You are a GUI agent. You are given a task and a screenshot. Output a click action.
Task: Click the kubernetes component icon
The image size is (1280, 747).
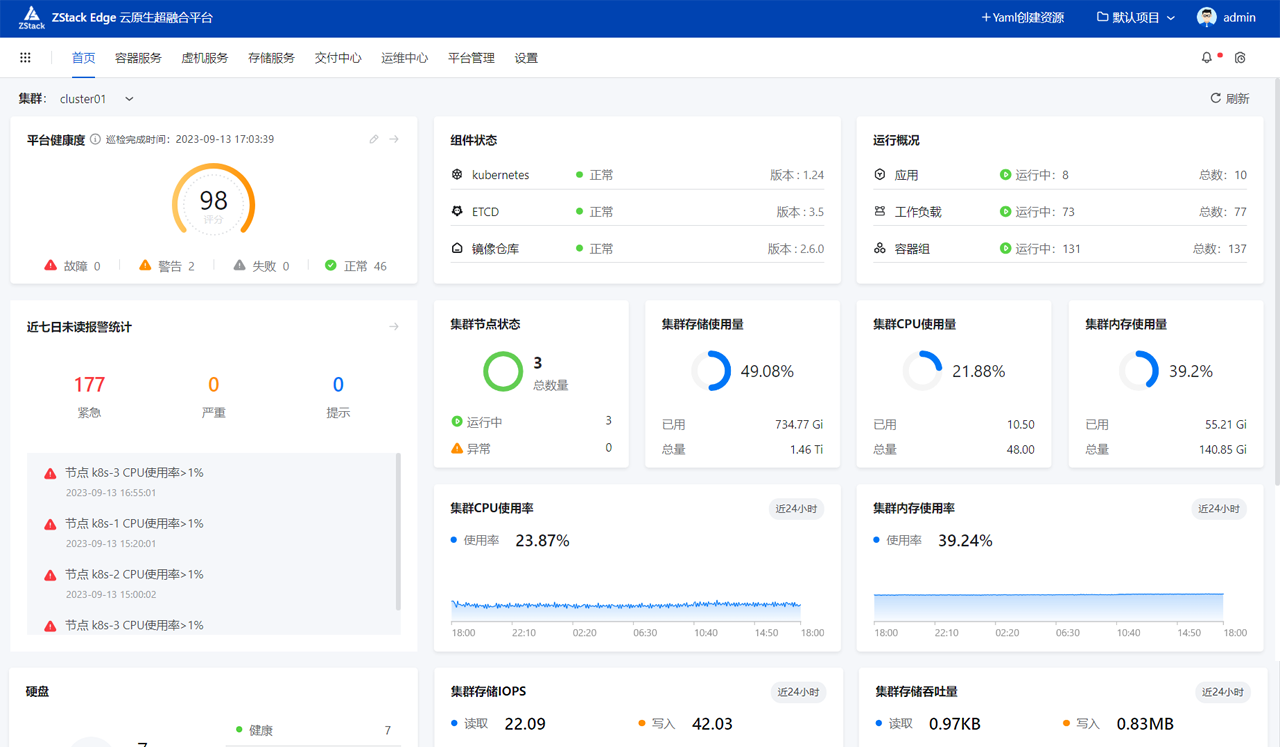457,174
